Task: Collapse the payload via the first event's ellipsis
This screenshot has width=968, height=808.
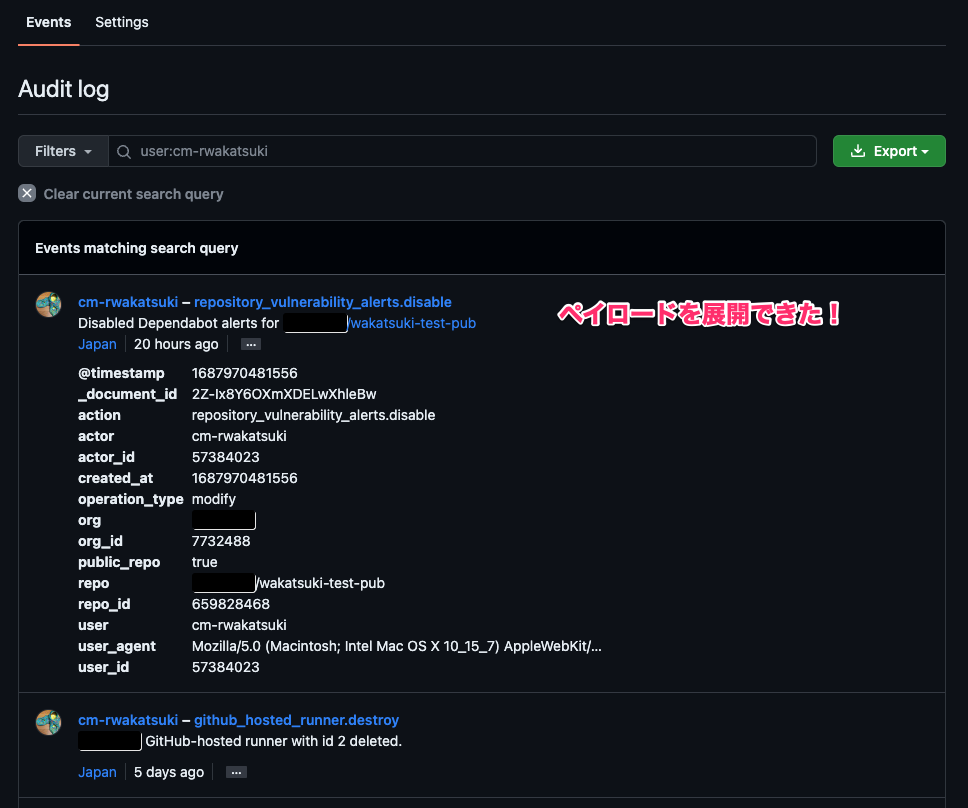Action: tap(250, 344)
